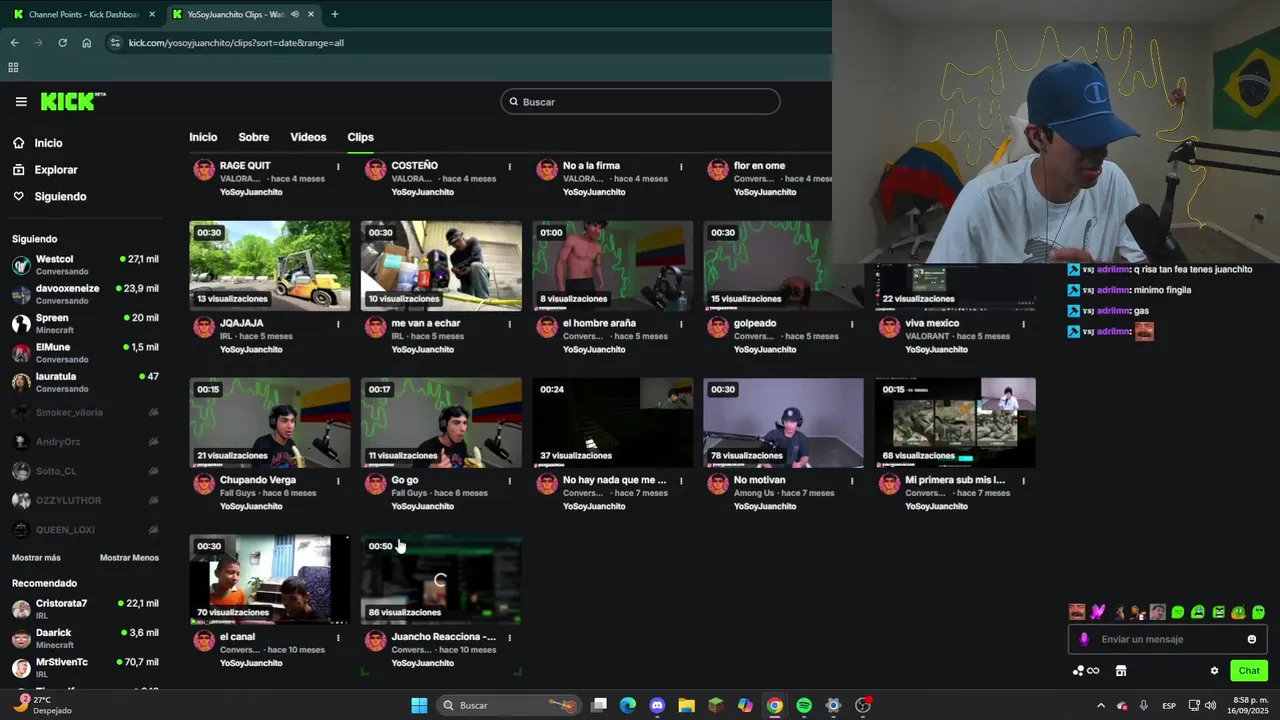
Task: Open options menu for RAGE QUIT clip
Action: tap(338, 167)
